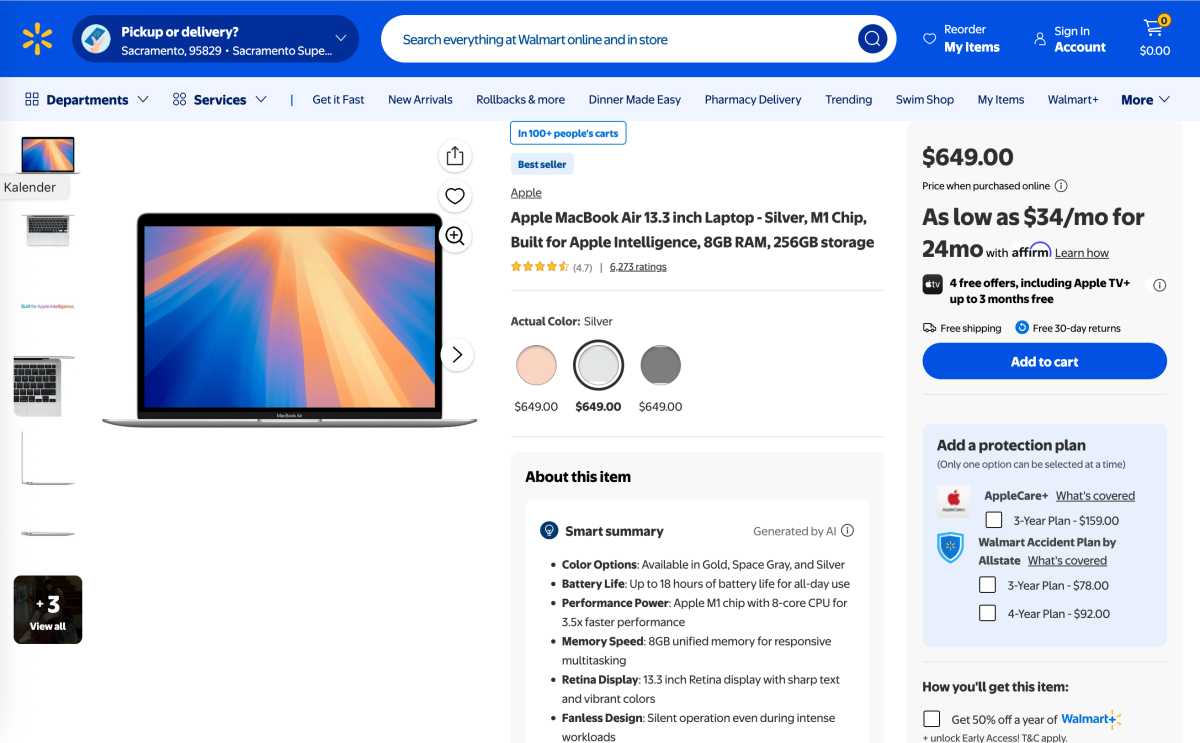Click the share product icon
The height and width of the screenshot is (743, 1200).
(455, 155)
